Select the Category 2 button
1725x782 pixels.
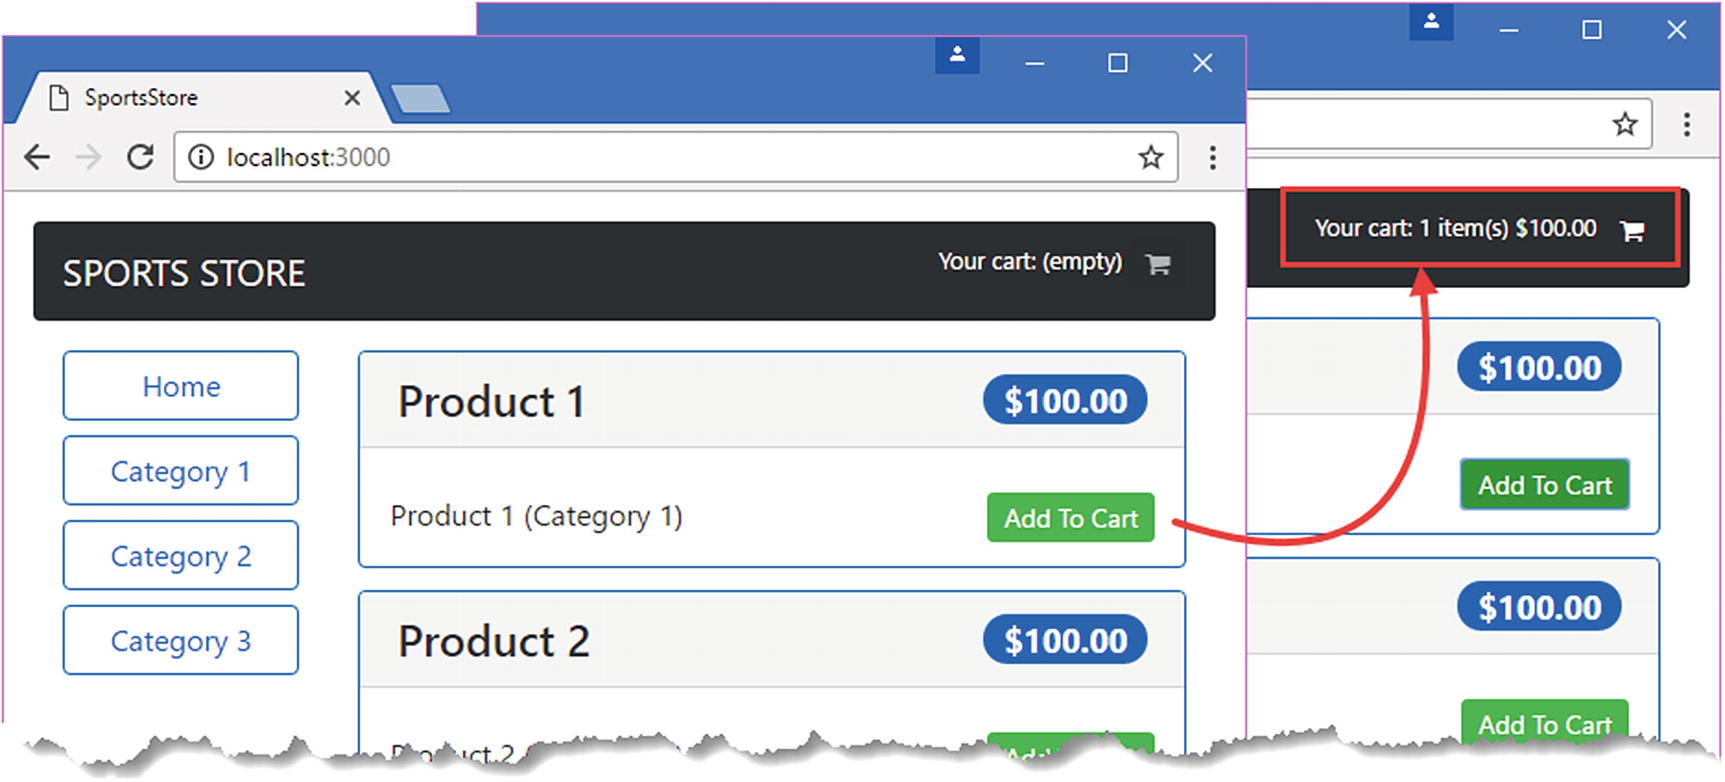tap(181, 556)
